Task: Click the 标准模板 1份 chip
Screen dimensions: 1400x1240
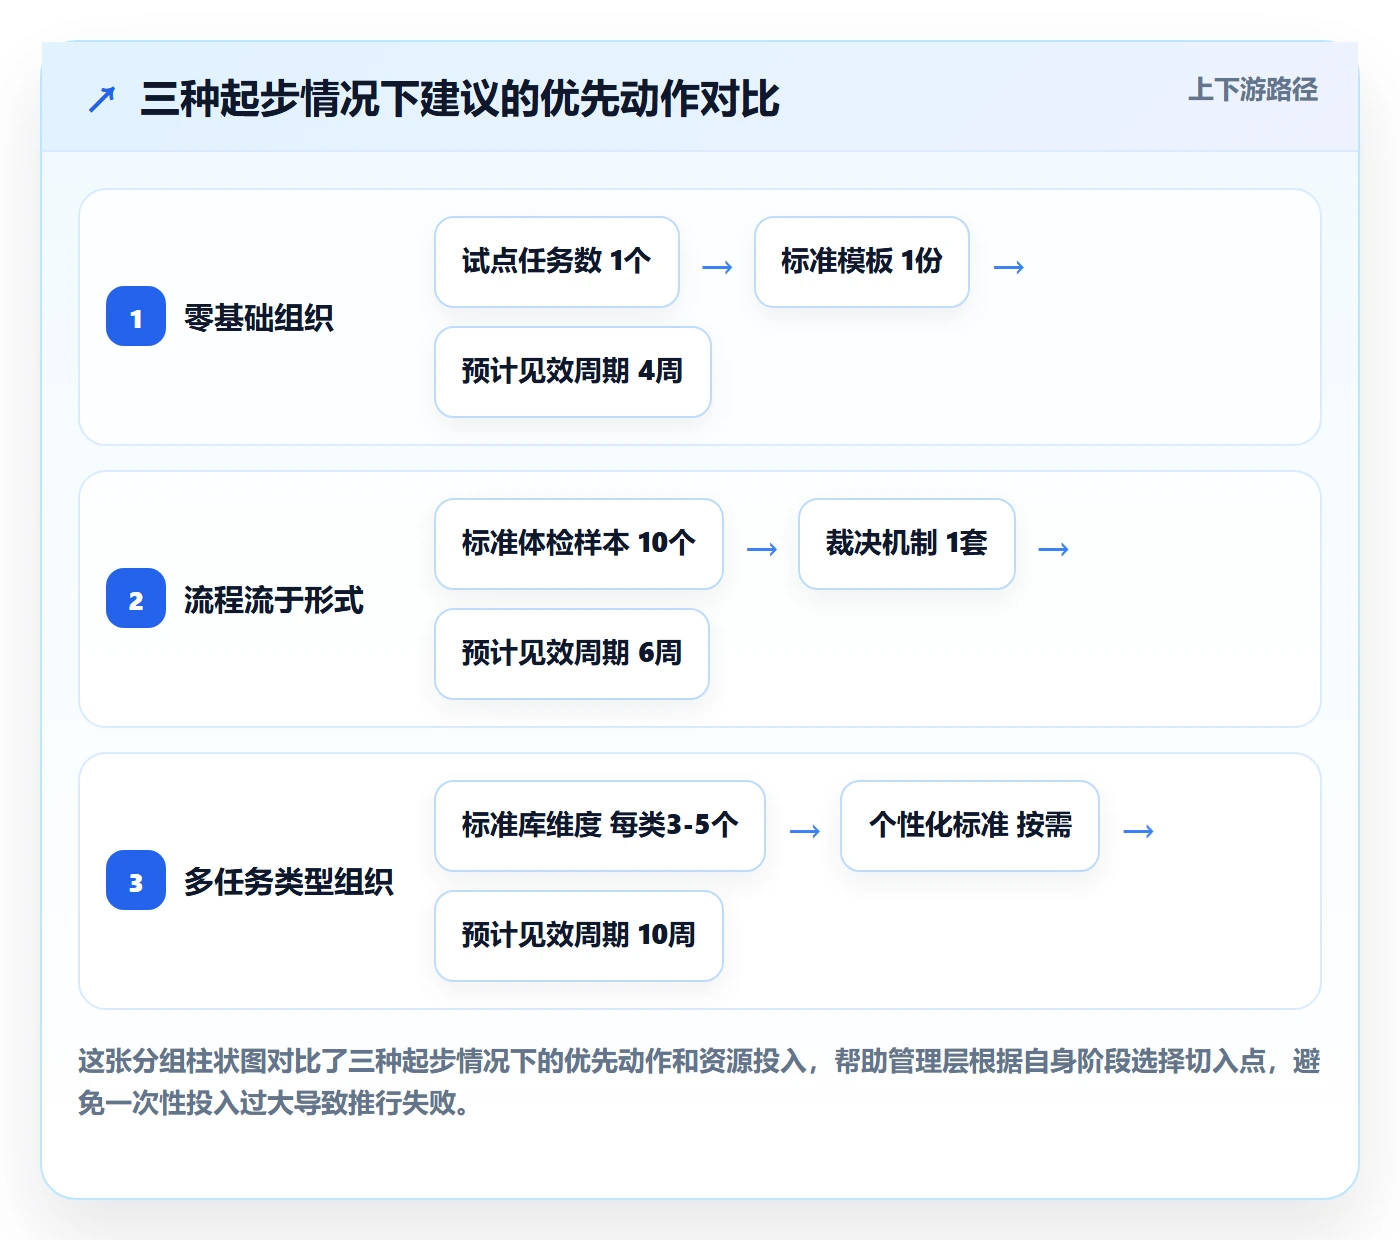Action: click(x=862, y=262)
